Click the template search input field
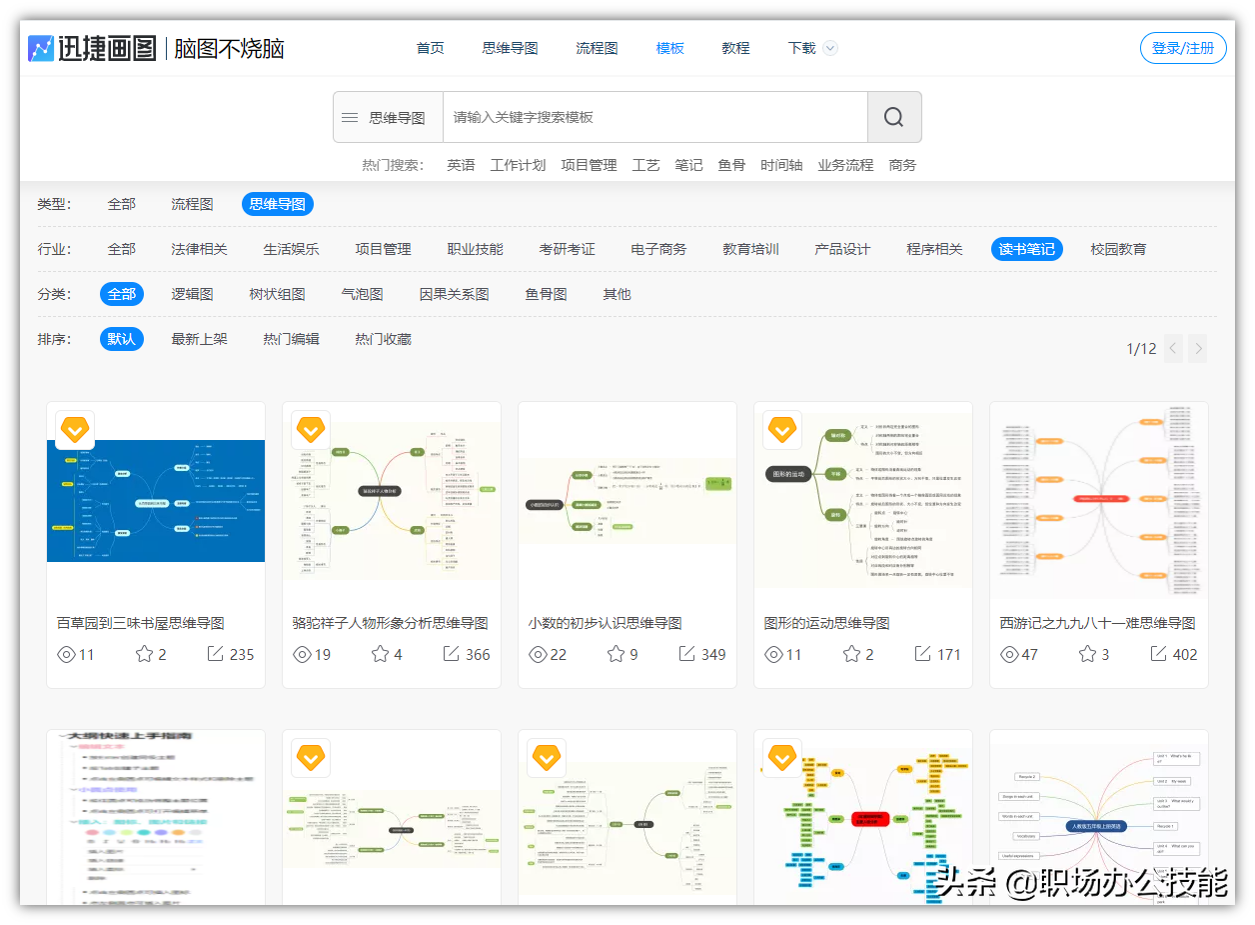Screen dimensions: 1255x925 [x=650, y=117]
